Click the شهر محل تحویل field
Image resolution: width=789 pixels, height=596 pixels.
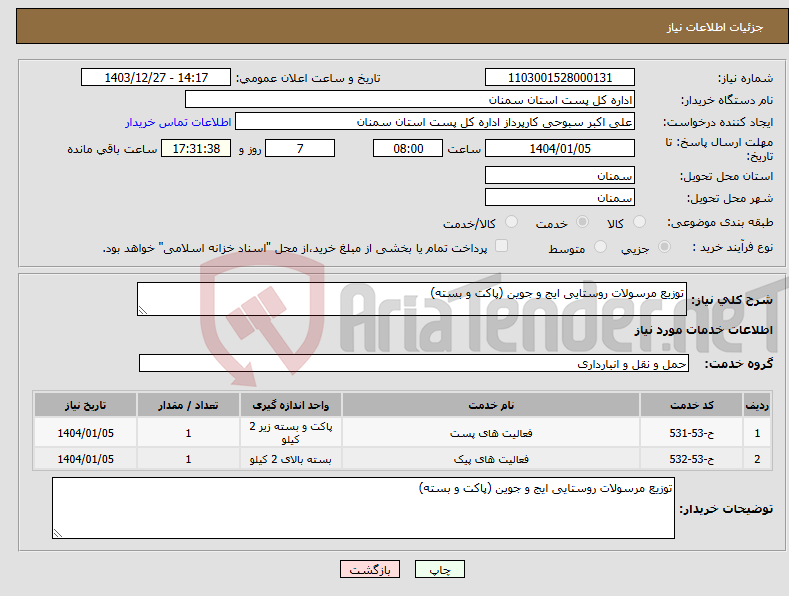[x=560, y=197]
